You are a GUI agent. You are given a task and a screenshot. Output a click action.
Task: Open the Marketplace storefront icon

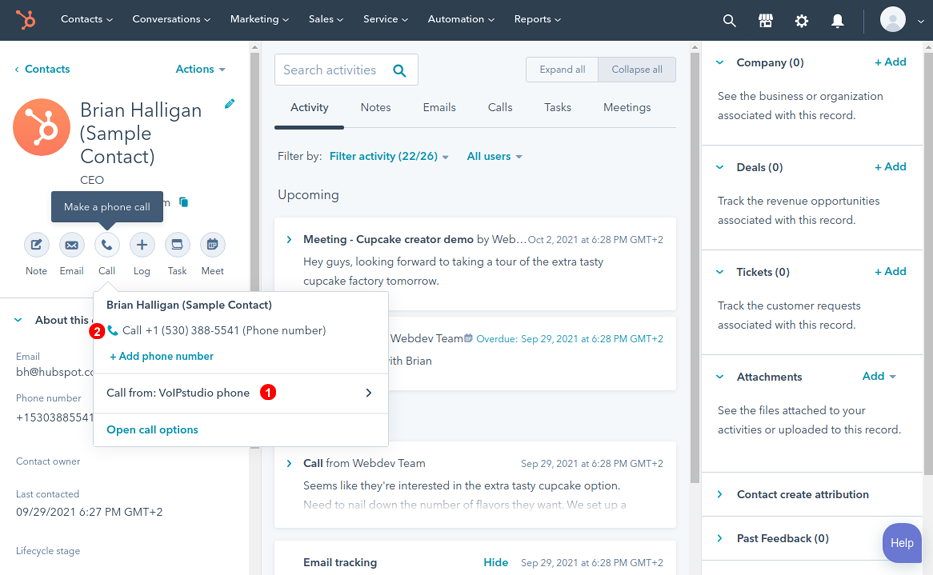tap(766, 21)
